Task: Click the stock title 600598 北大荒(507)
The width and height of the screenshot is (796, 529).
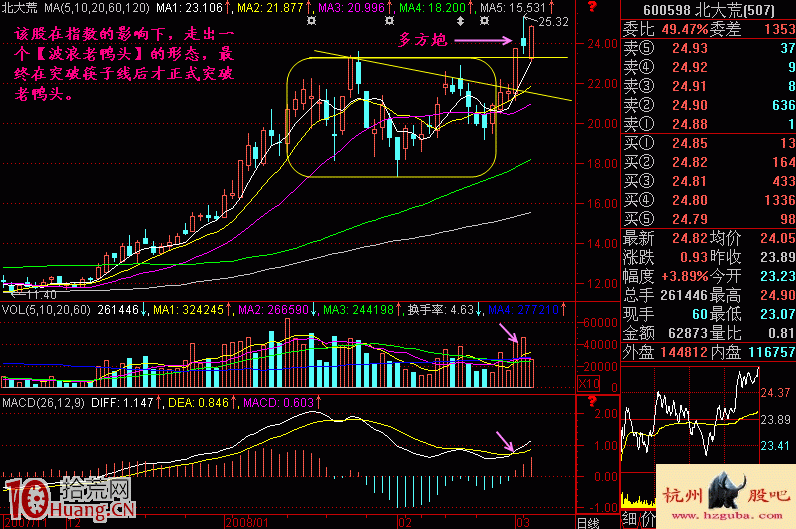Action: pyautogui.click(x=709, y=10)
